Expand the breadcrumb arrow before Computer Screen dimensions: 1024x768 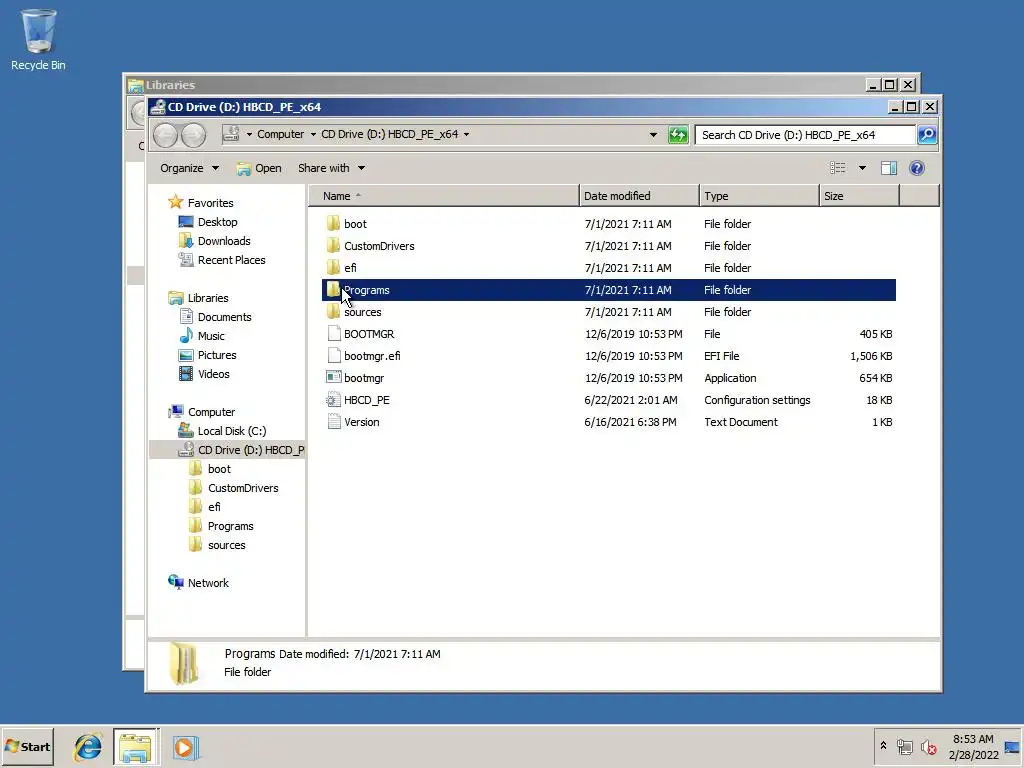pos(249,134)
